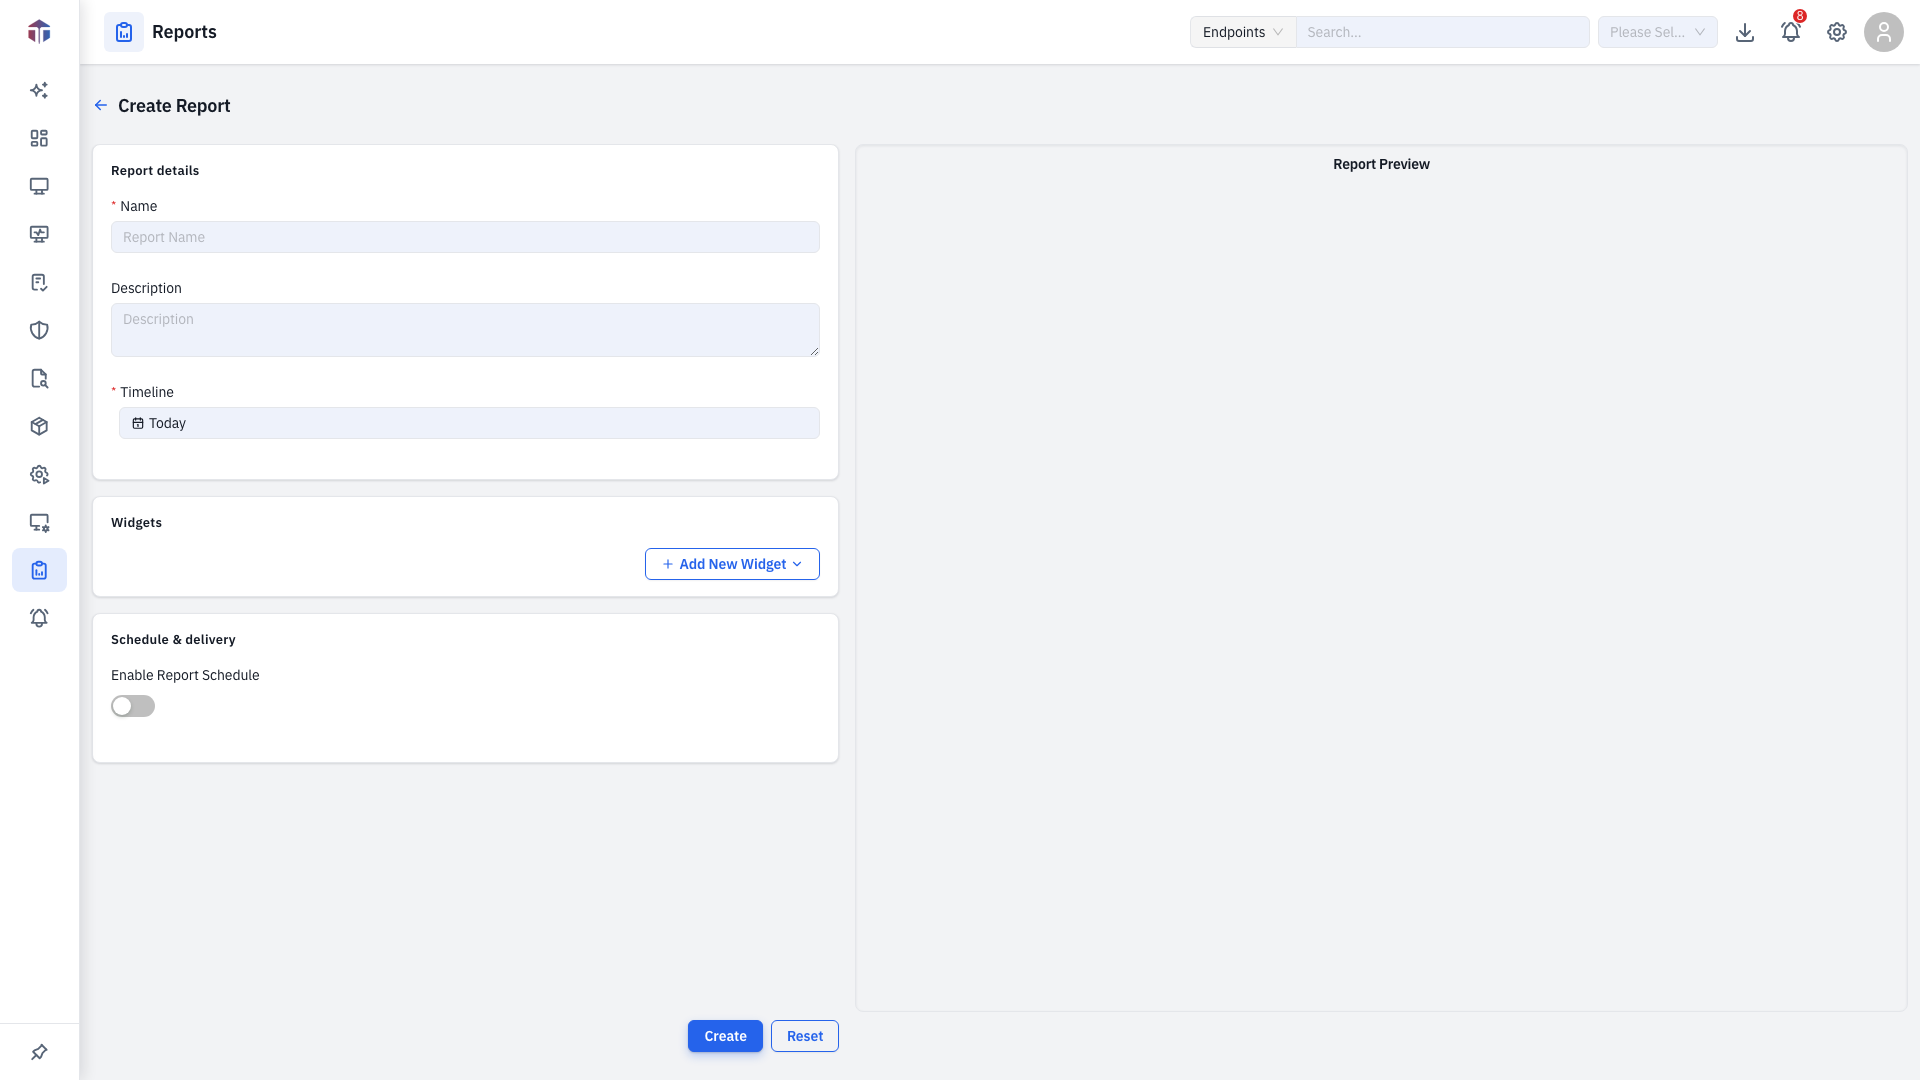Open the dashboard grid icon in sidebar
This screenshot has width=1920, height=1080.
[x=39, y=138]
